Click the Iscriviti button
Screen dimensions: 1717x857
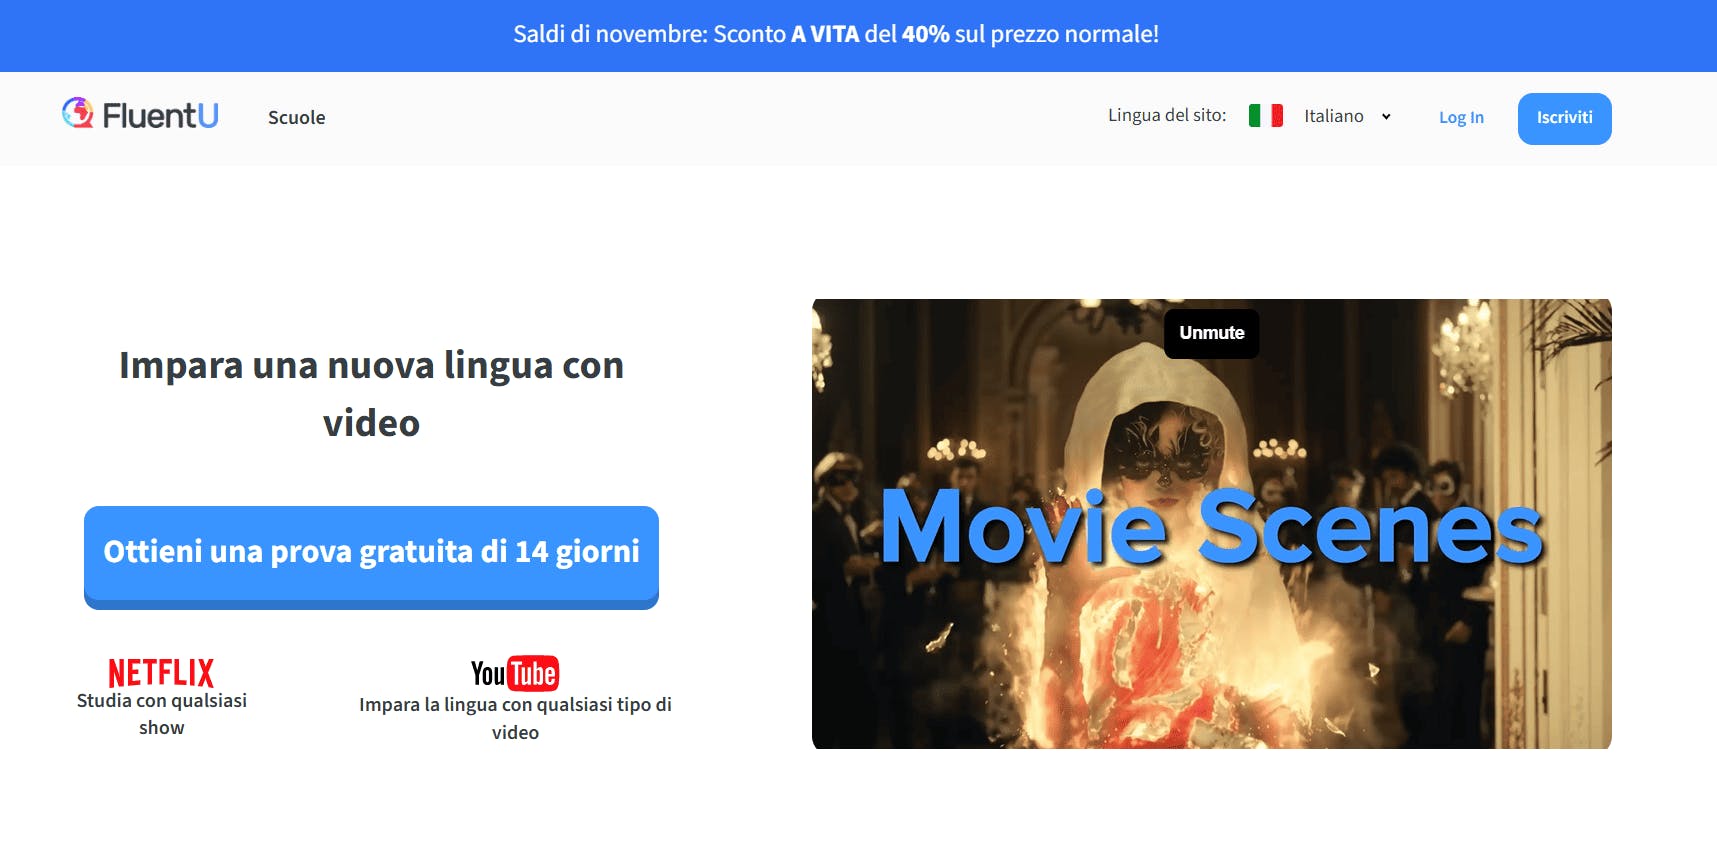pos(1564,118)
